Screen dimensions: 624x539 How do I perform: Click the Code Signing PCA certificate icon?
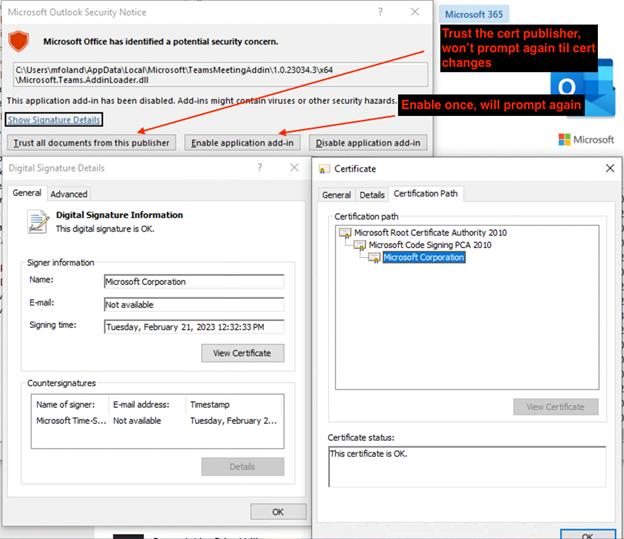[359, 245]
